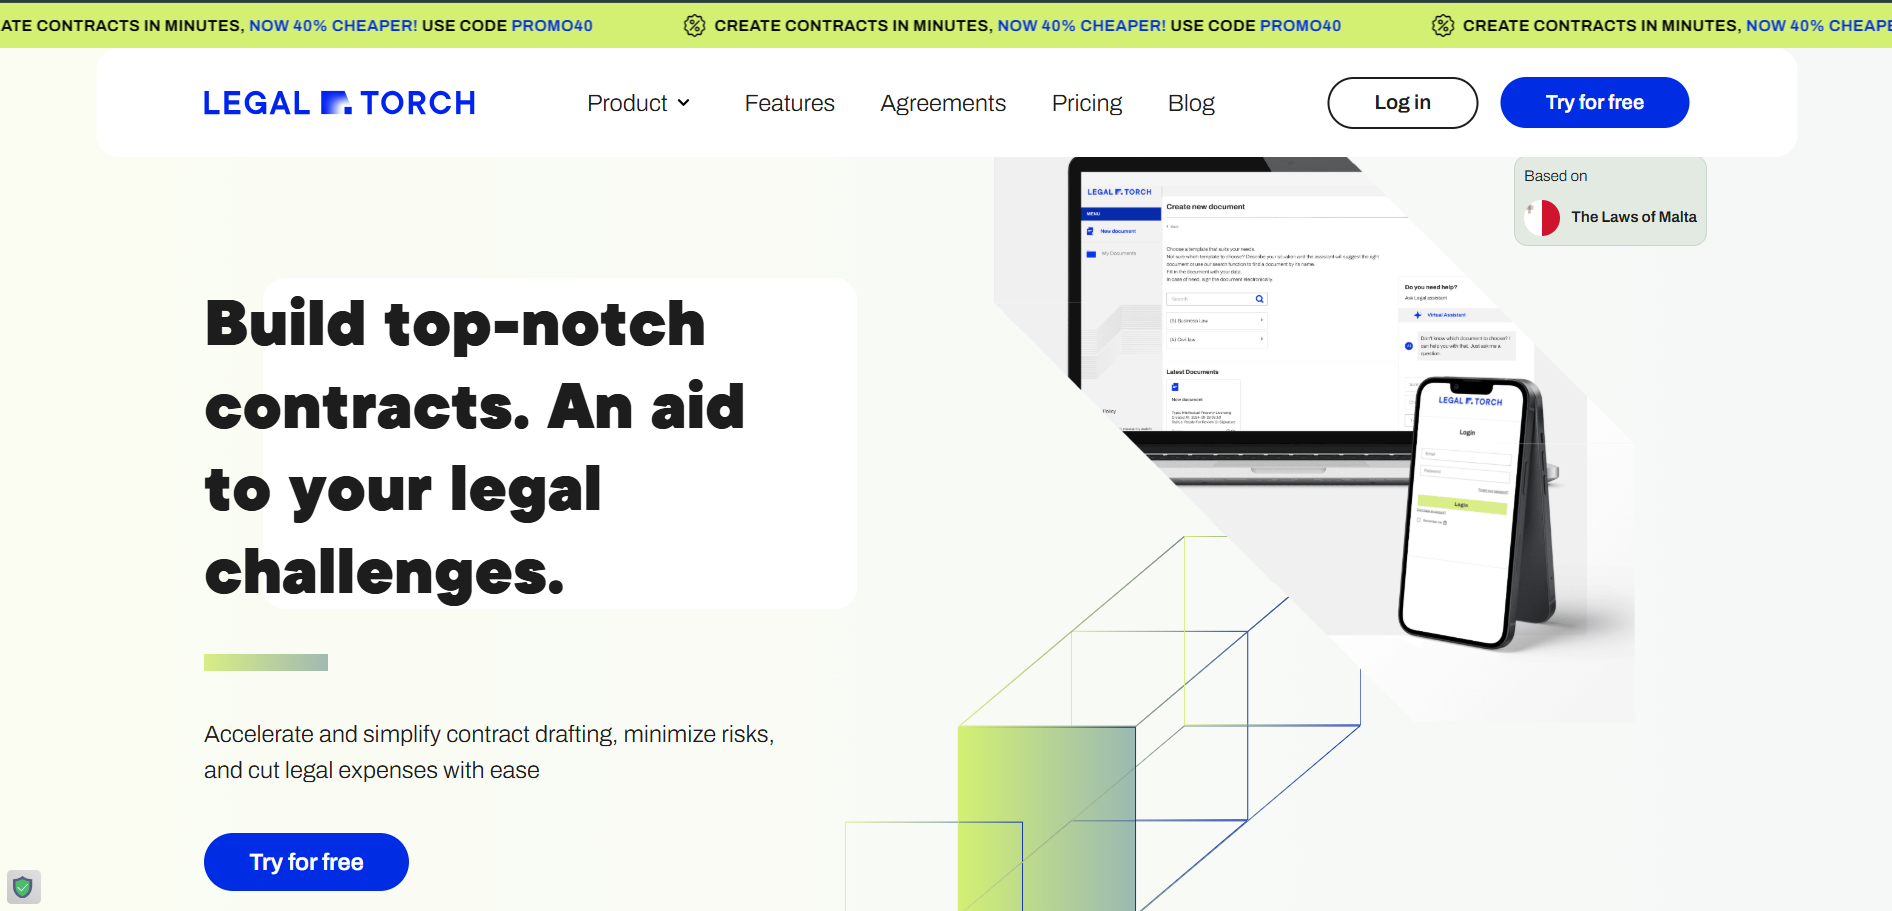Select The Laws of Malta label
1892x911 pixels.
(x=1633, y=217)
